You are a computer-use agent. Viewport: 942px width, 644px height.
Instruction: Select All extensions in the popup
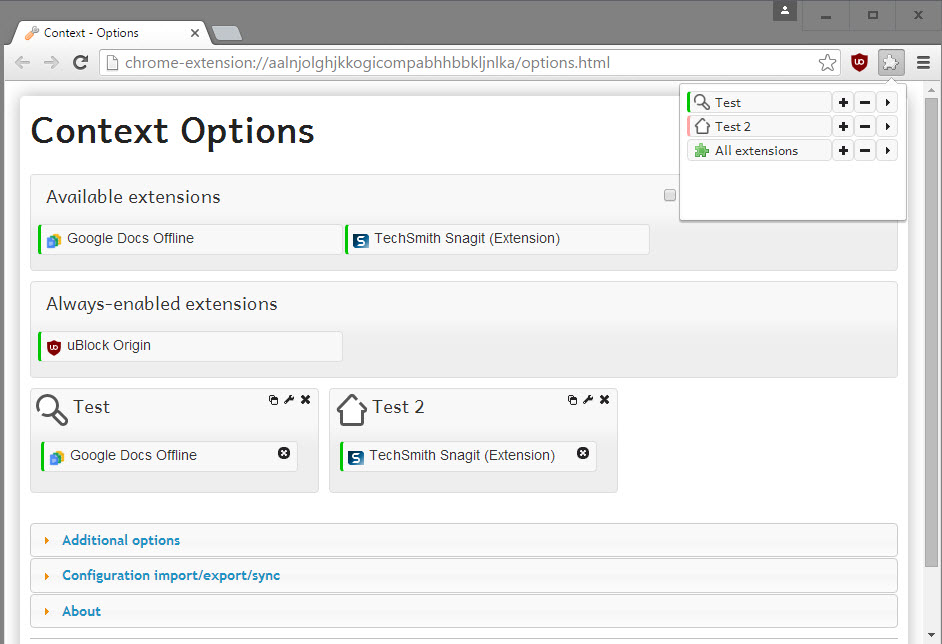click(759, 151)
